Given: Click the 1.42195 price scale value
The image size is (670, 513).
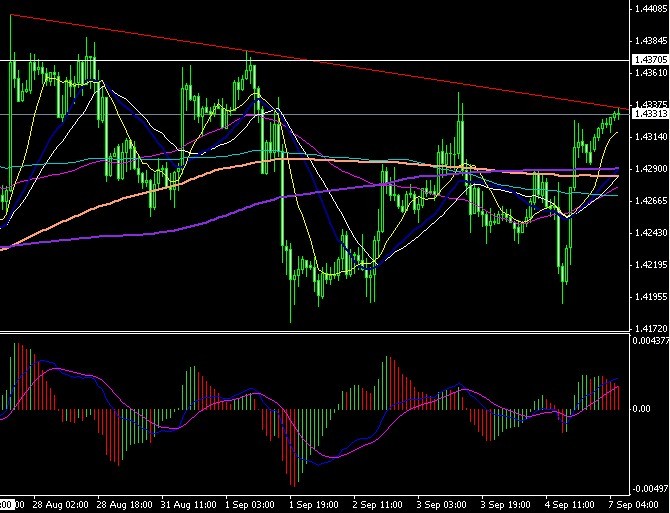Looking at the screenshot, I should (652, 265).
